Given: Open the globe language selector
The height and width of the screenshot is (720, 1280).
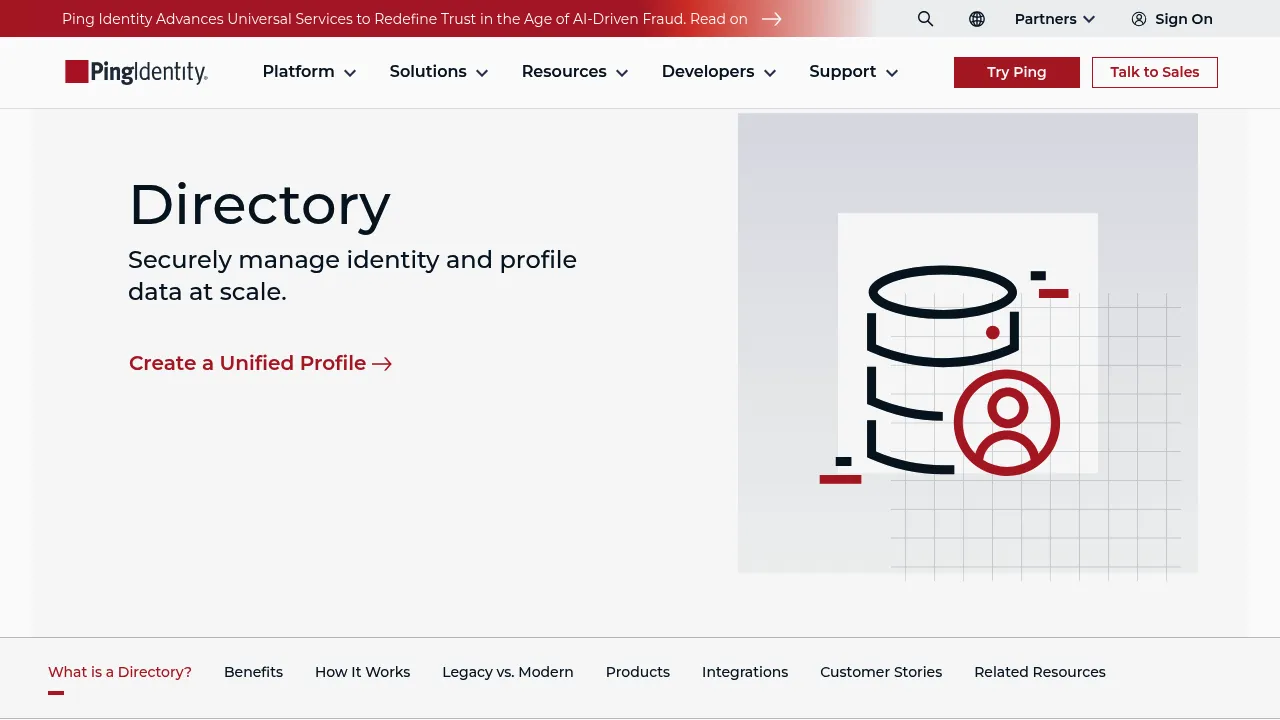Looking at the screenshot, I should tap(977, 19).
